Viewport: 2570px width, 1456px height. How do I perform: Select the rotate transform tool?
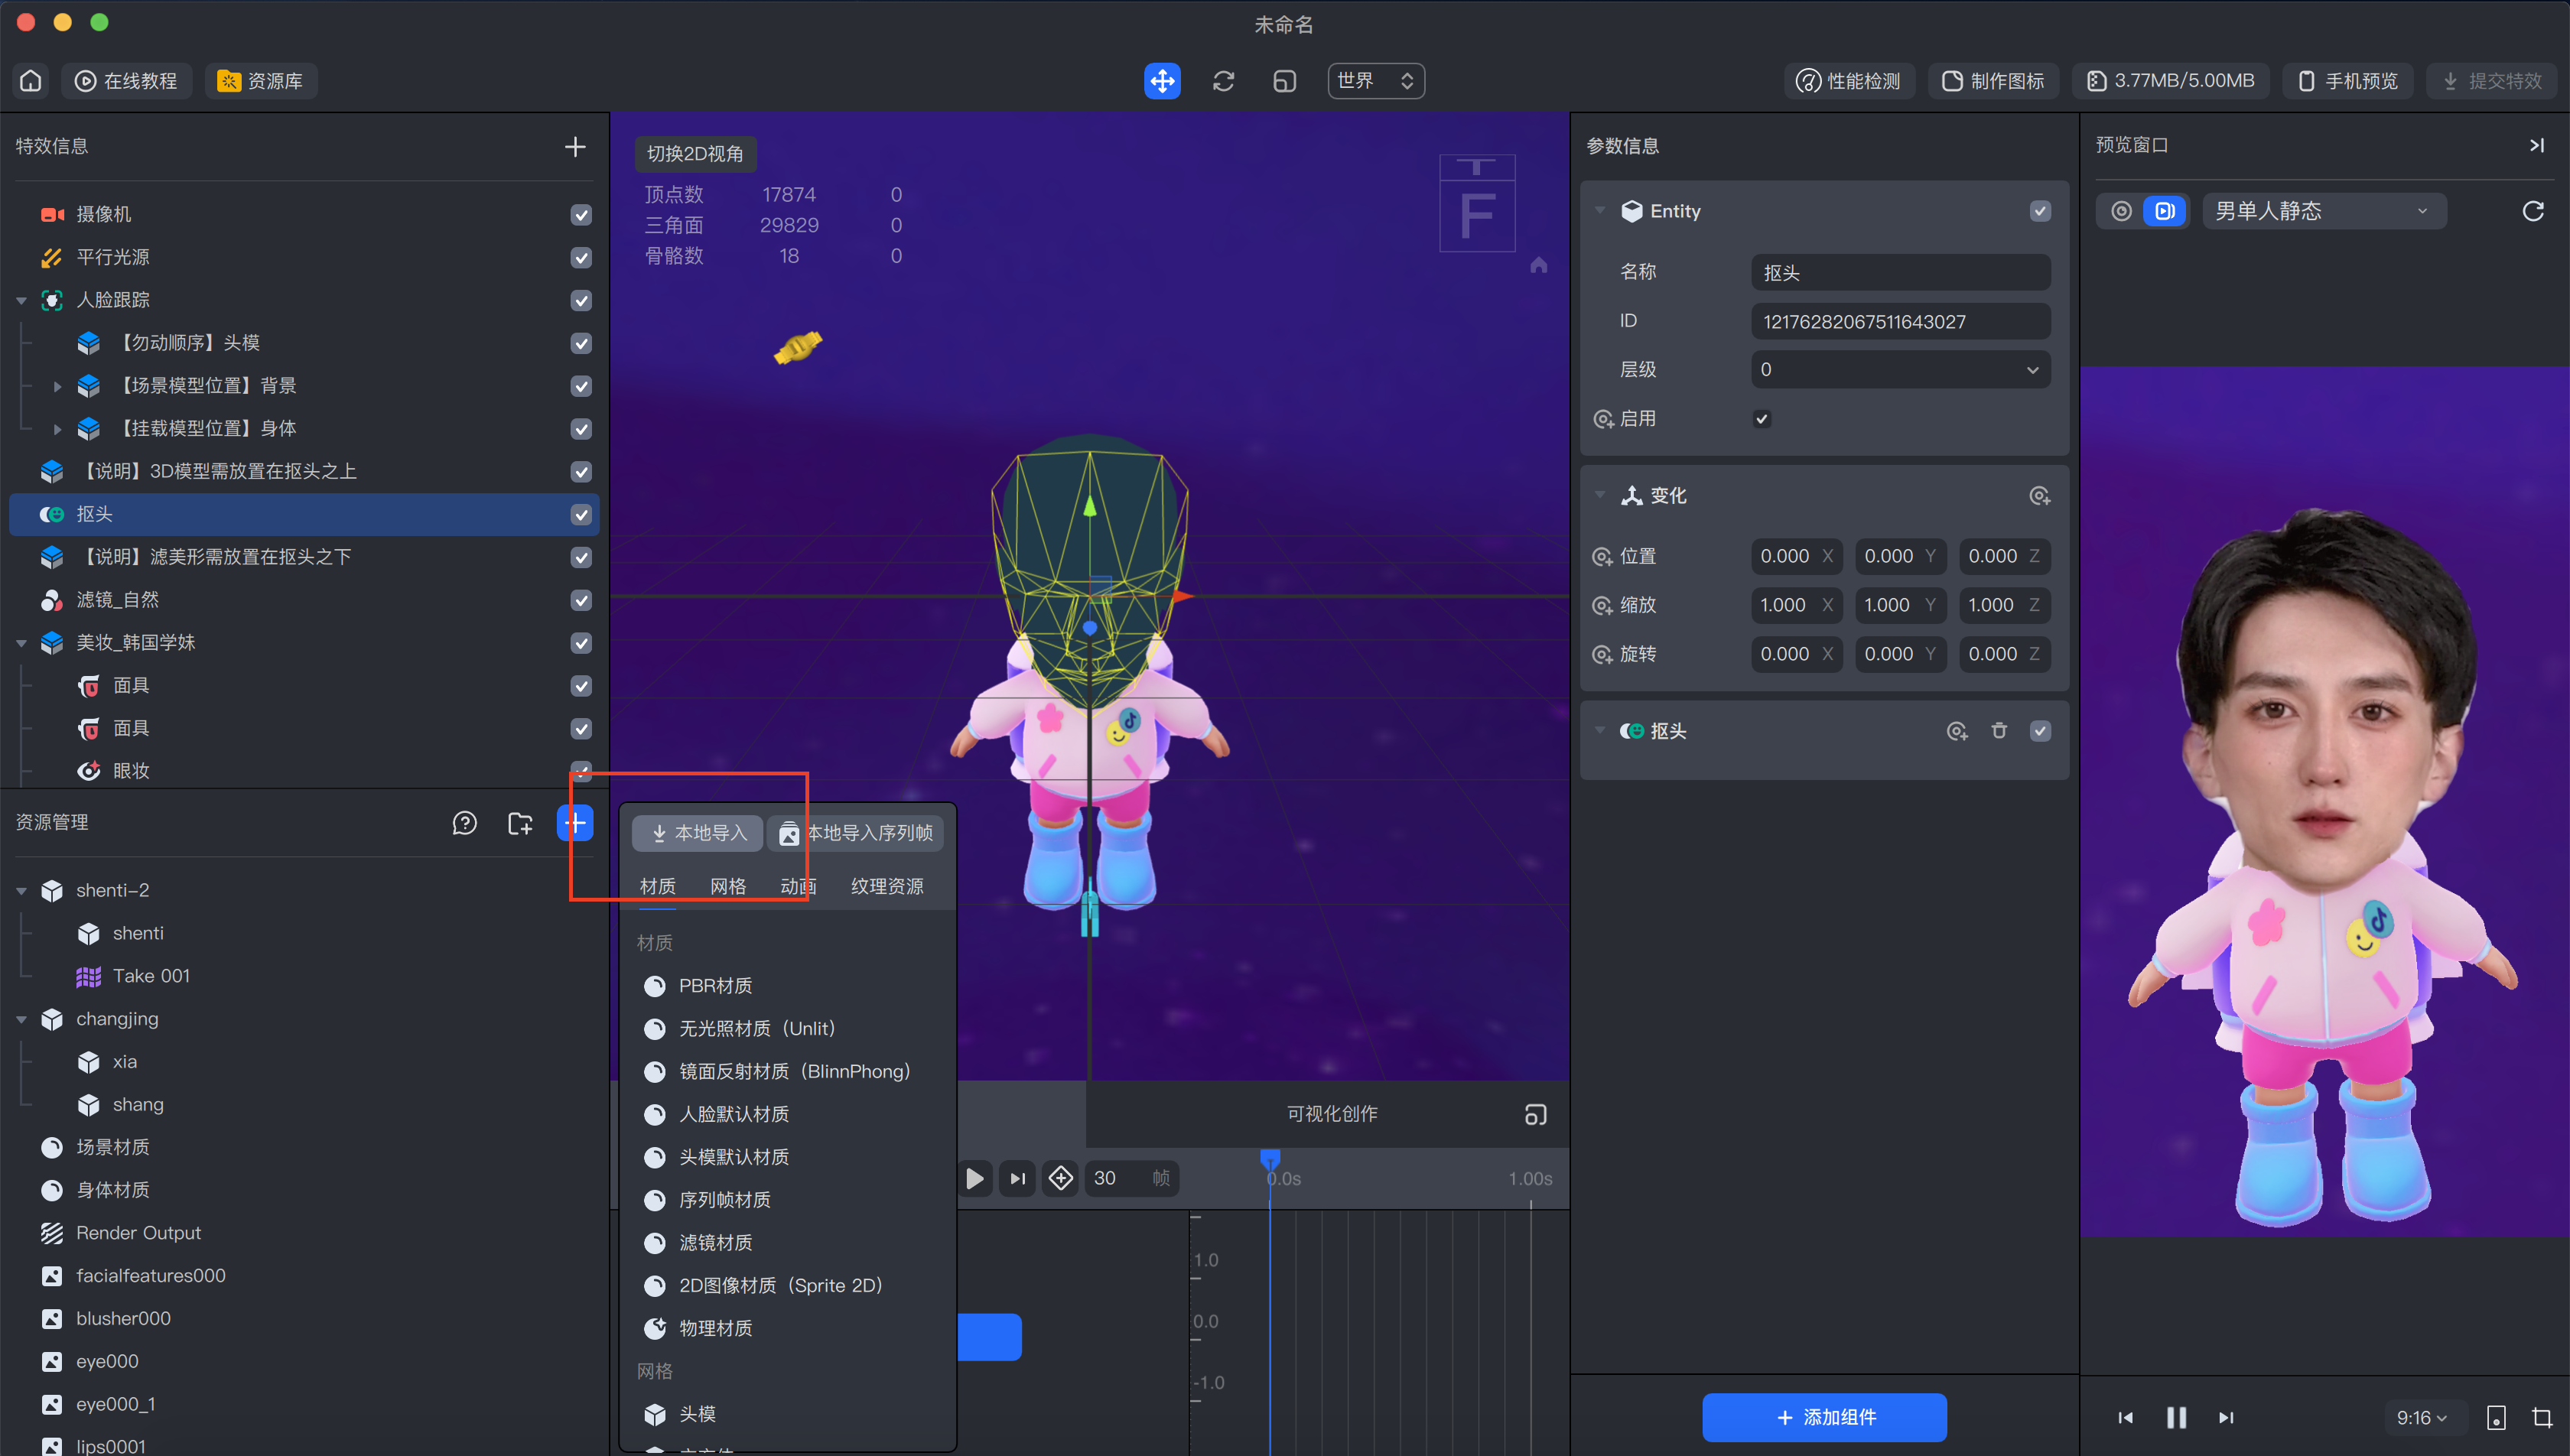click(1223, 80)
